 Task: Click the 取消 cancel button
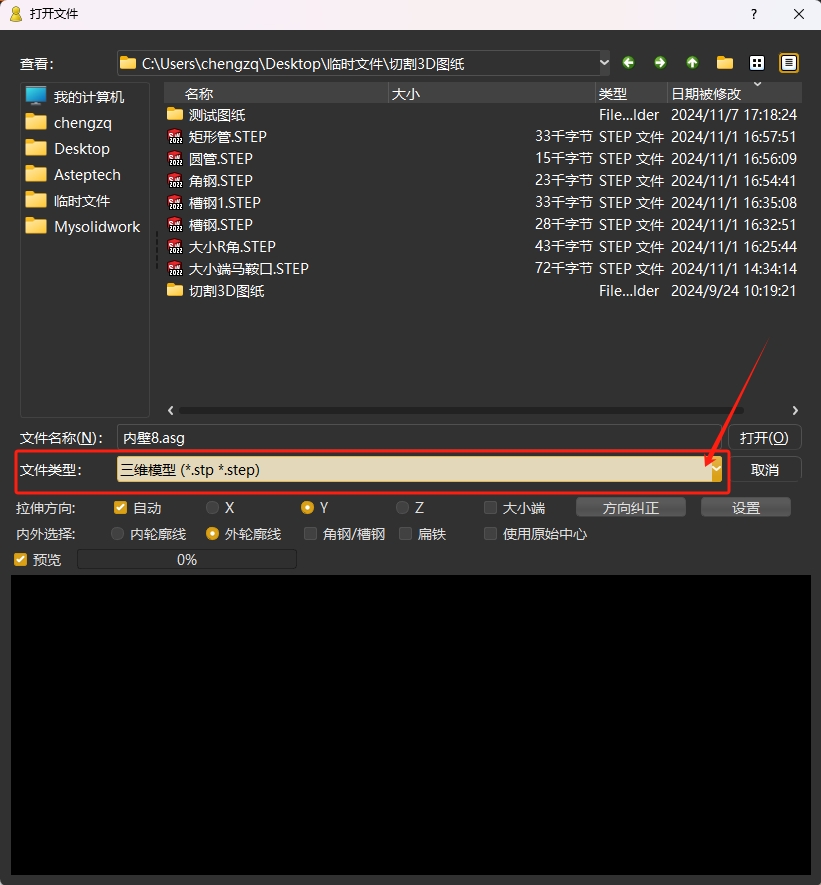point(764,470)
